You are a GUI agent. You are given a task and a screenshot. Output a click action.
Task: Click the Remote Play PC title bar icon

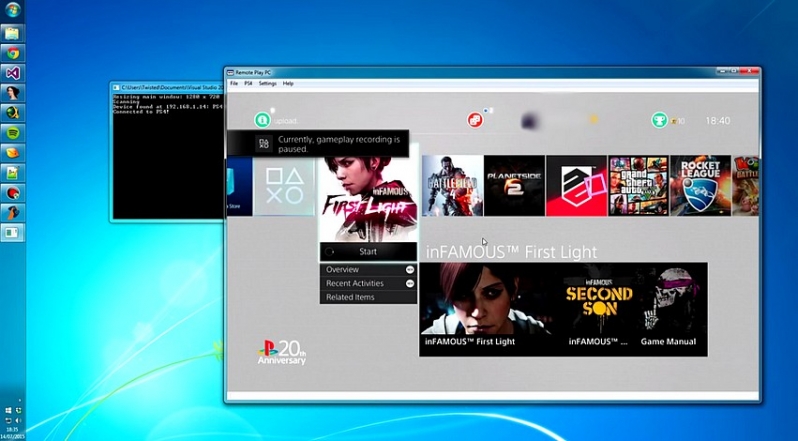pos(230,73)
